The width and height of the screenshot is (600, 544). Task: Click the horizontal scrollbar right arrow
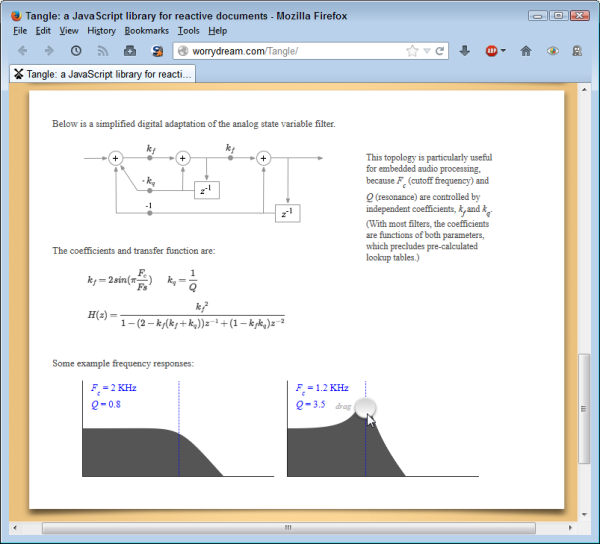[570, 528]
